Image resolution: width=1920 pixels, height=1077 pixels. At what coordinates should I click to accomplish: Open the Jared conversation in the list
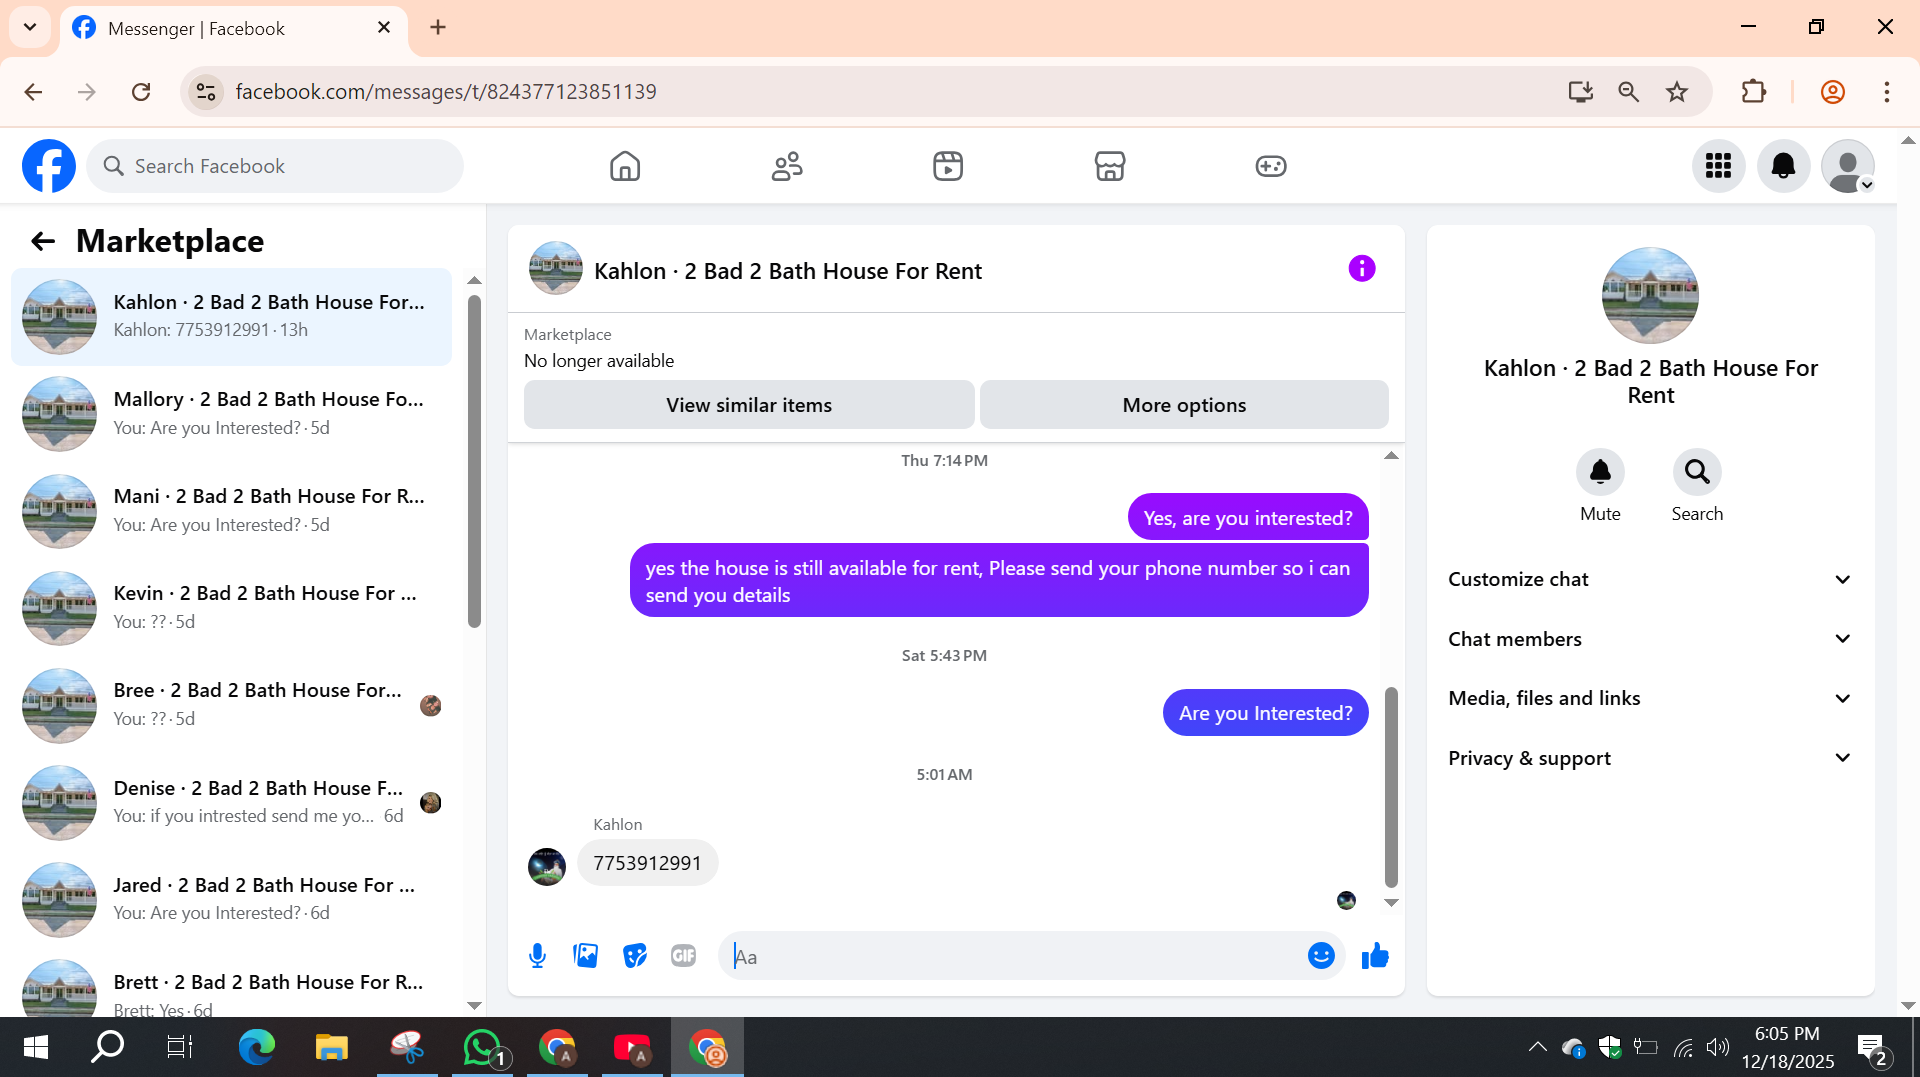click(232, 899)
